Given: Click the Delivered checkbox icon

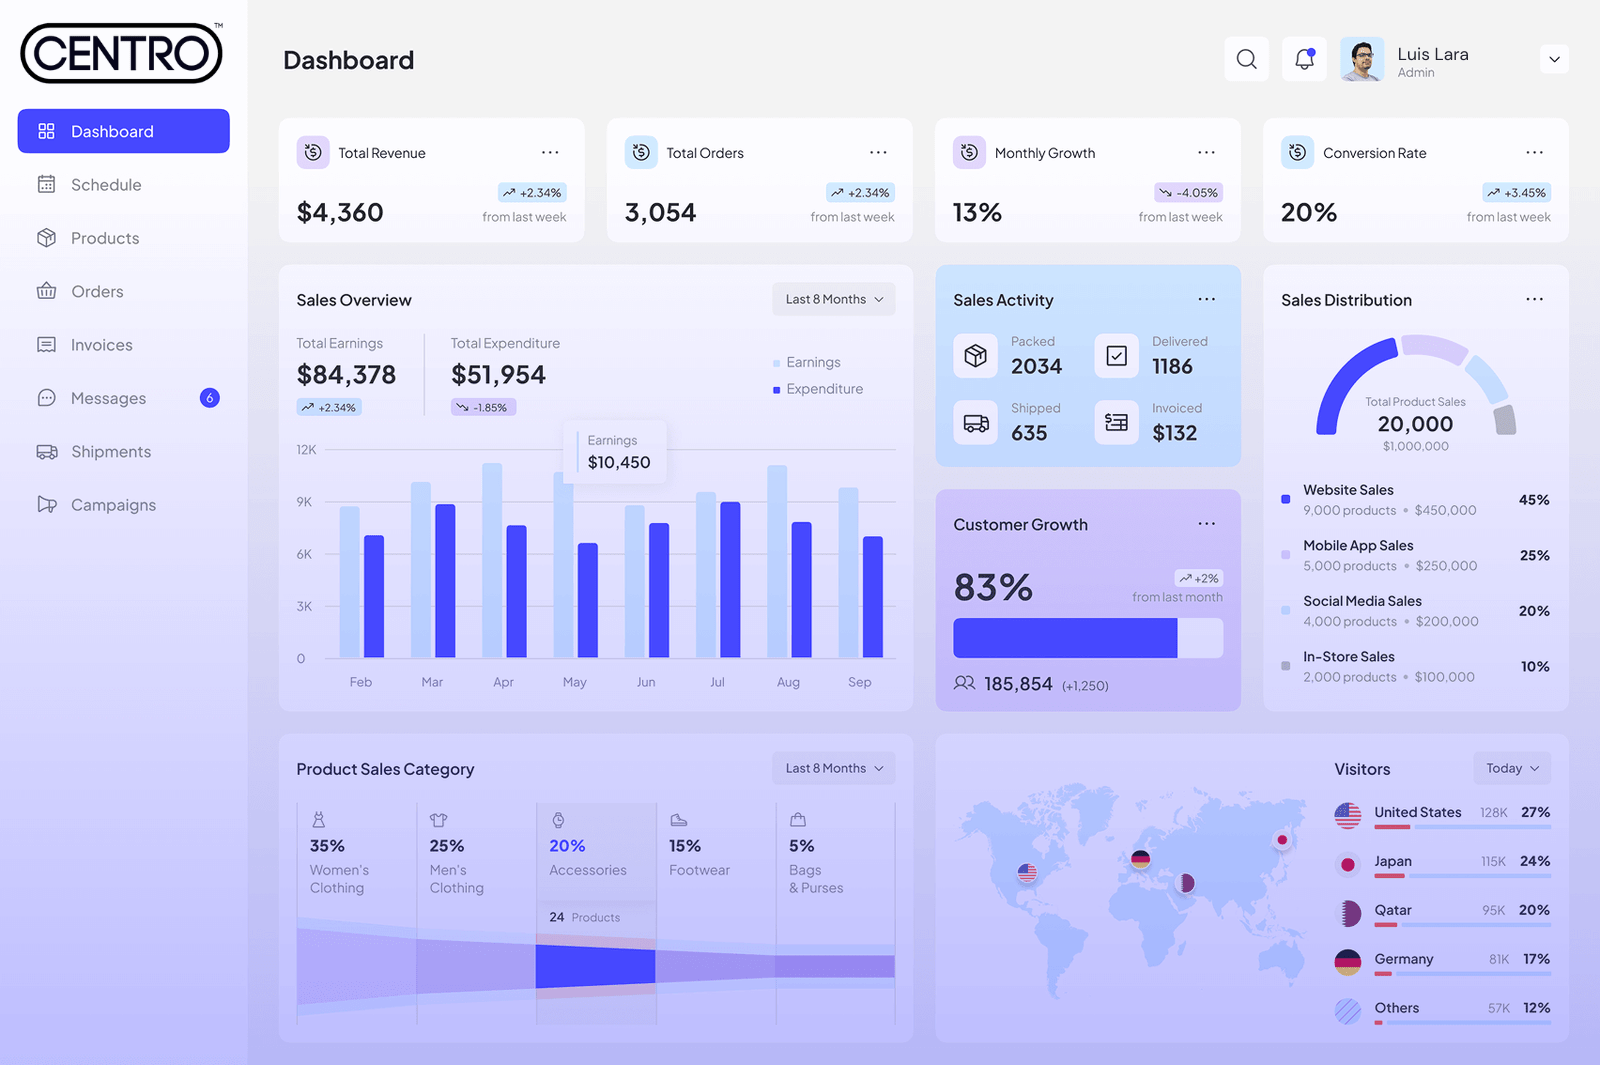Looking at the screenshot, I should (x=1116, y=356).
